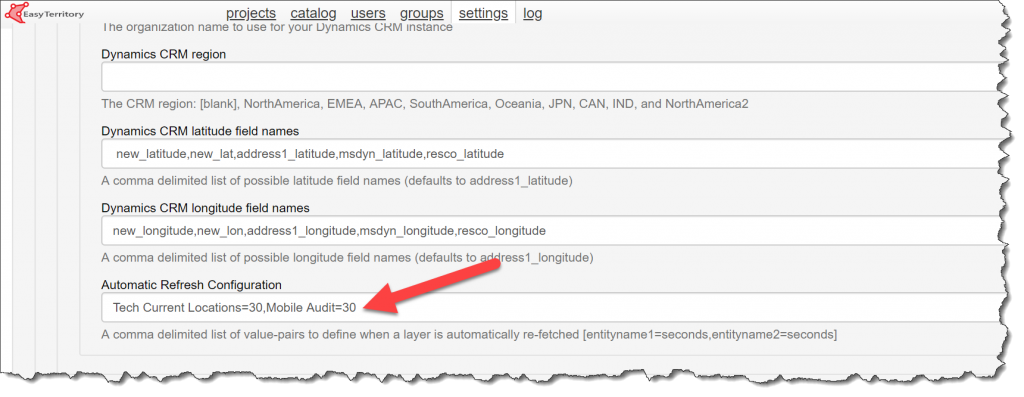Click the EasyTerritory logo
Screen dimensions: 1024x397
pos(44,13)
